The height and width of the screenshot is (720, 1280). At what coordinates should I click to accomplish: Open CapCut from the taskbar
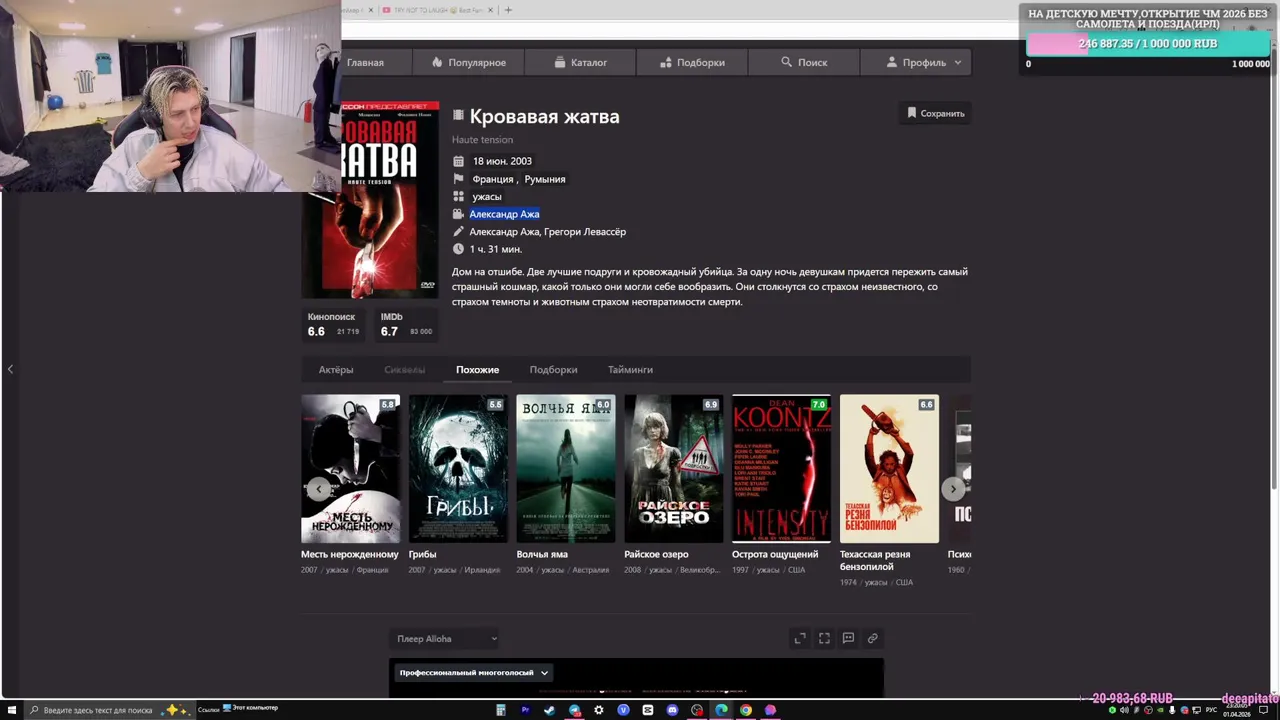(648, 710)
